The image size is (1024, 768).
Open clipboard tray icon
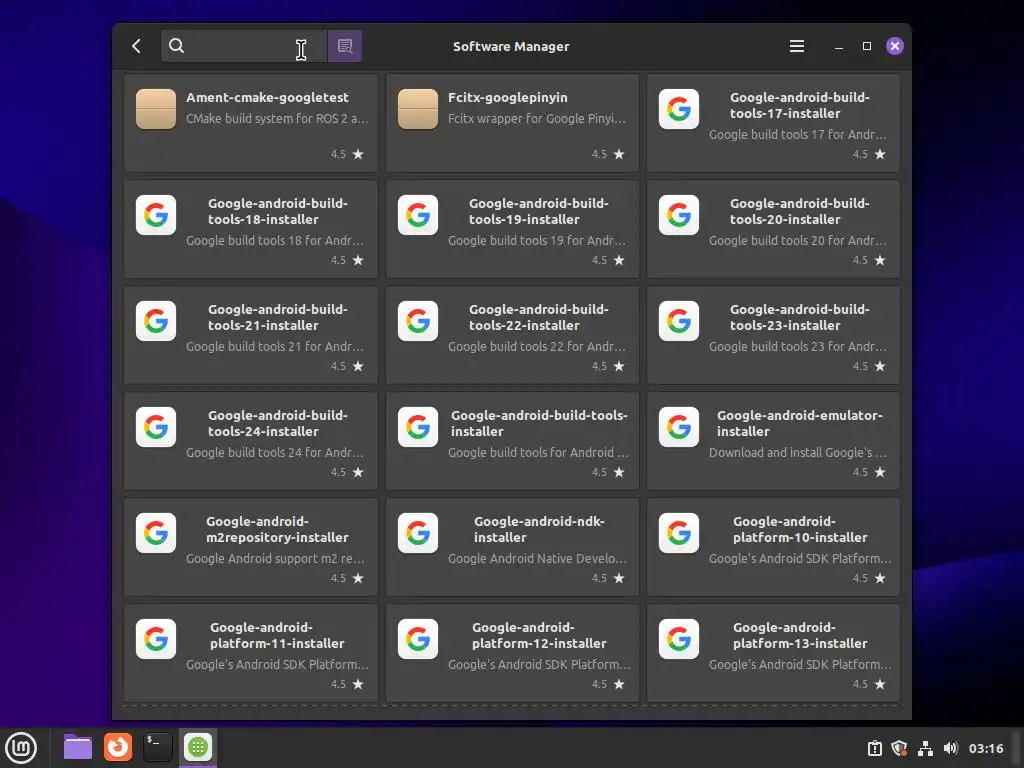pyautogui.click(x=875, y=748)
